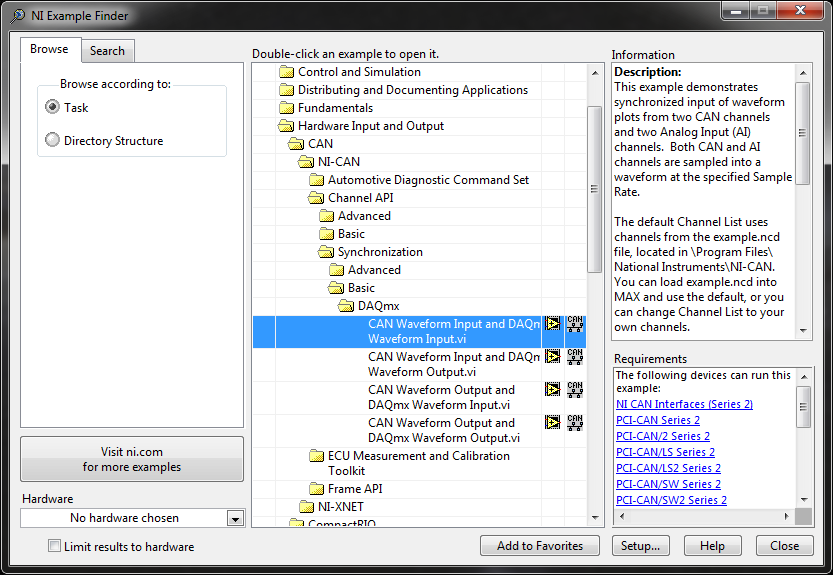Click the CAN icon beside CAN Waveform Input and DAQmx Waveform Output.vi

click(575, 357)
